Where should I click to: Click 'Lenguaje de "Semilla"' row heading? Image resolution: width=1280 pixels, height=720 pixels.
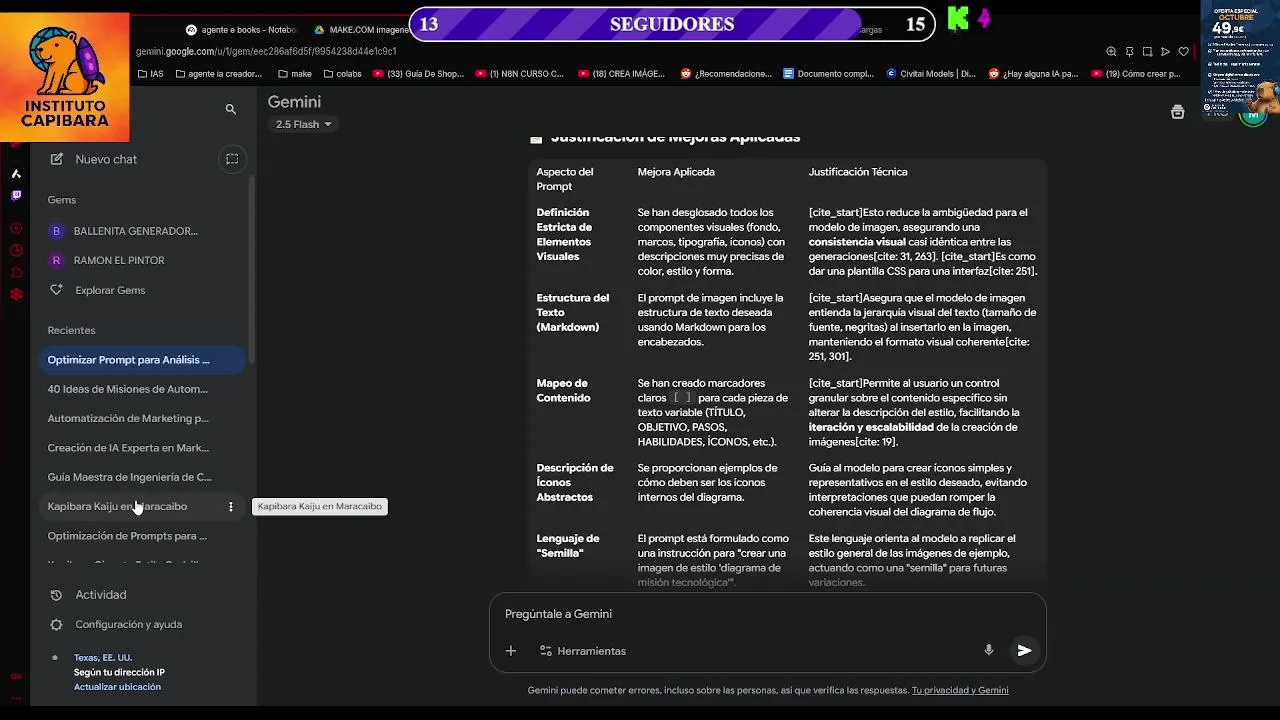pyautogui.click(x=567, y=546)
